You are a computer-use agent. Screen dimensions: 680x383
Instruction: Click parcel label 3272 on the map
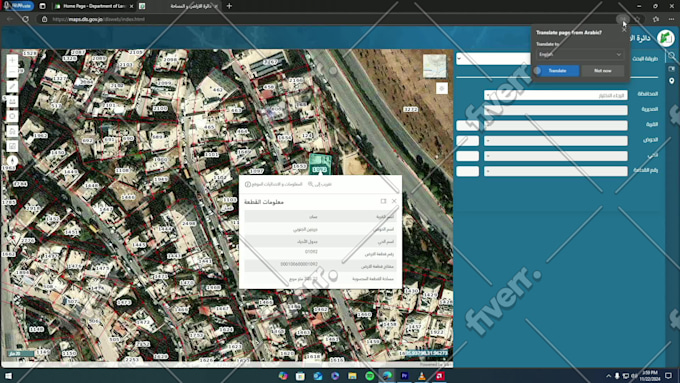tap(411, 109)
